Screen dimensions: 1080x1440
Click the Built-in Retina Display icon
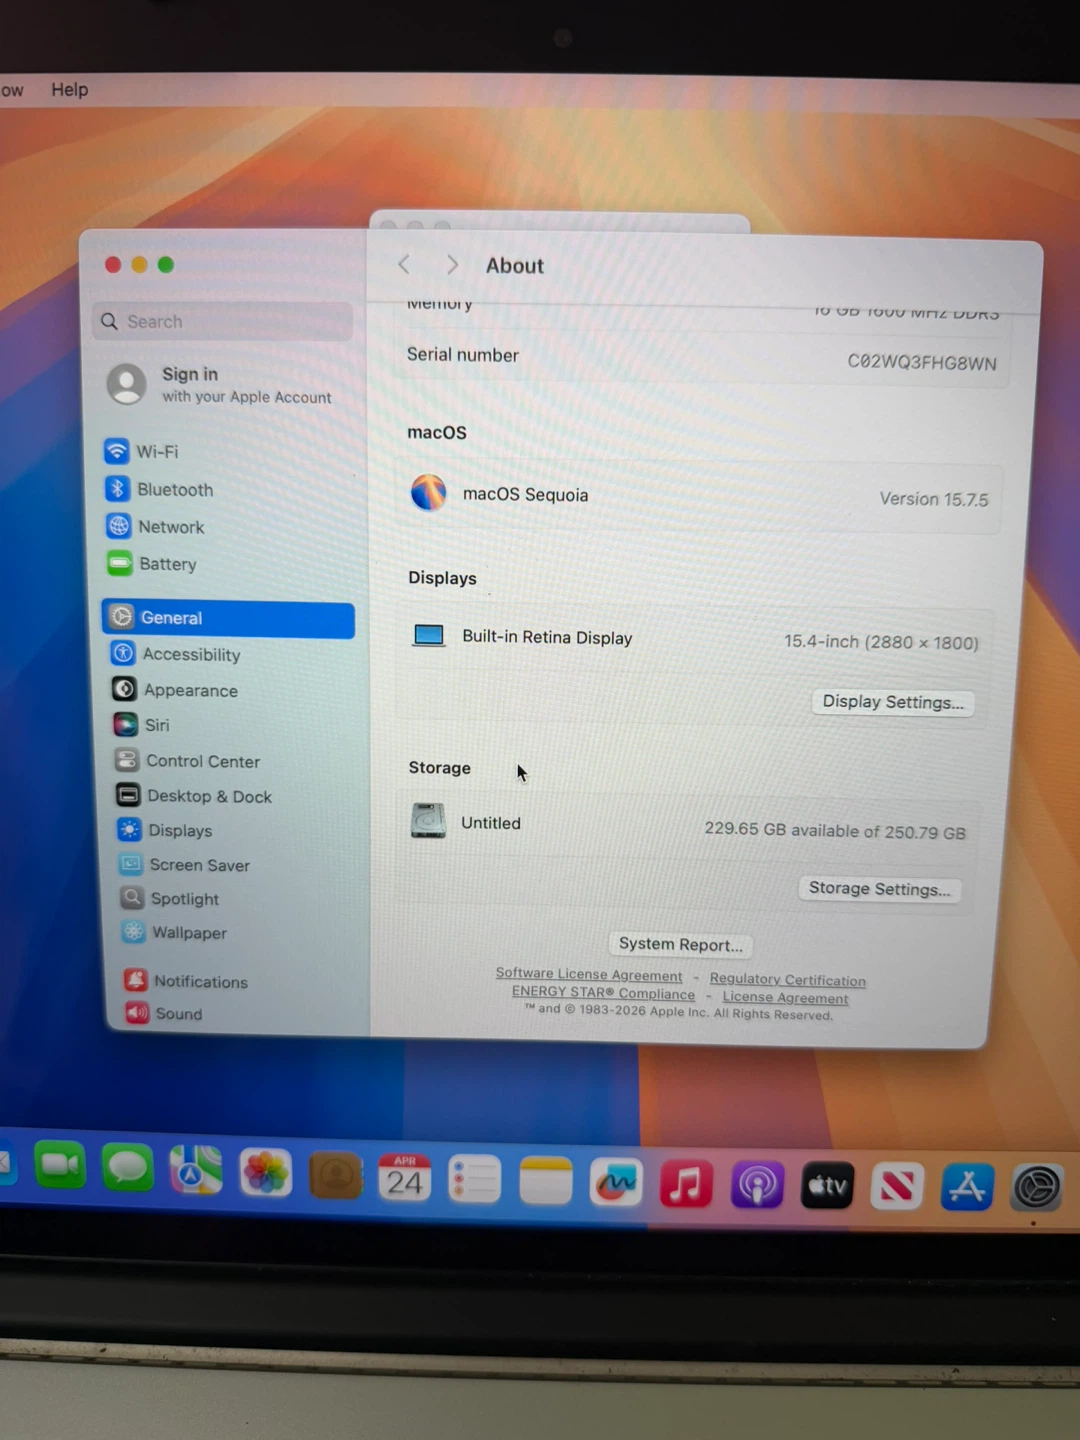tap(429, 635)
